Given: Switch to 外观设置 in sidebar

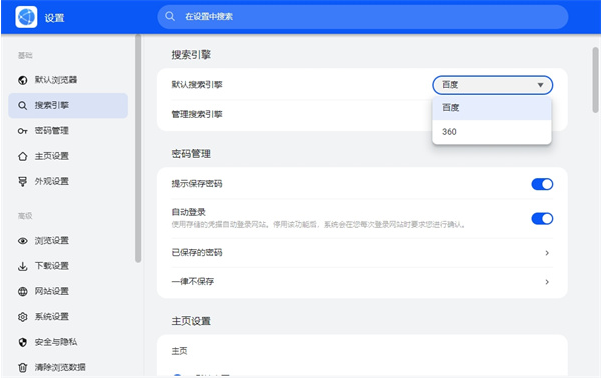Looking at the screenshot, I should 68,181.
